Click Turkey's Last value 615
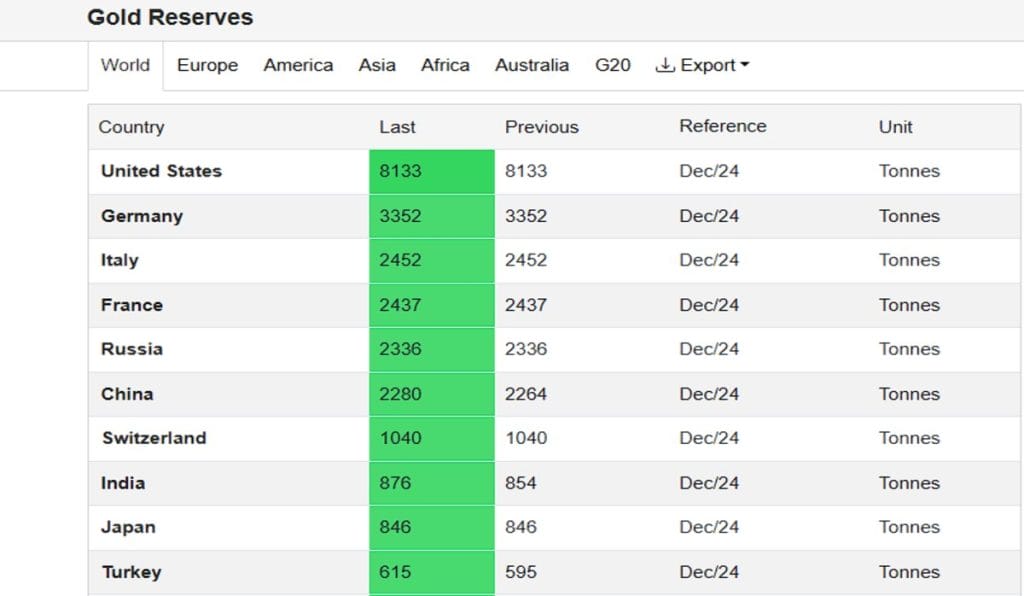The width and height of the screenshot is (1024, 596). (x=395, y=572)
